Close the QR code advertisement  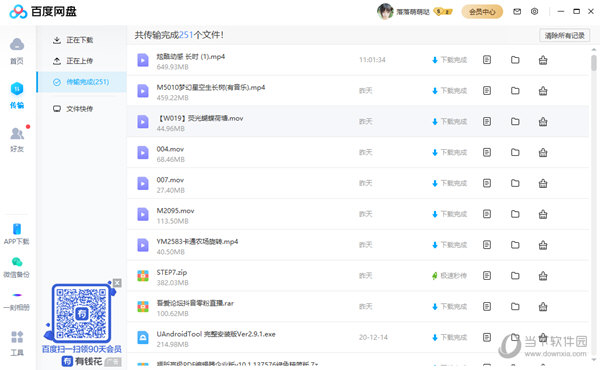[117, 283]
